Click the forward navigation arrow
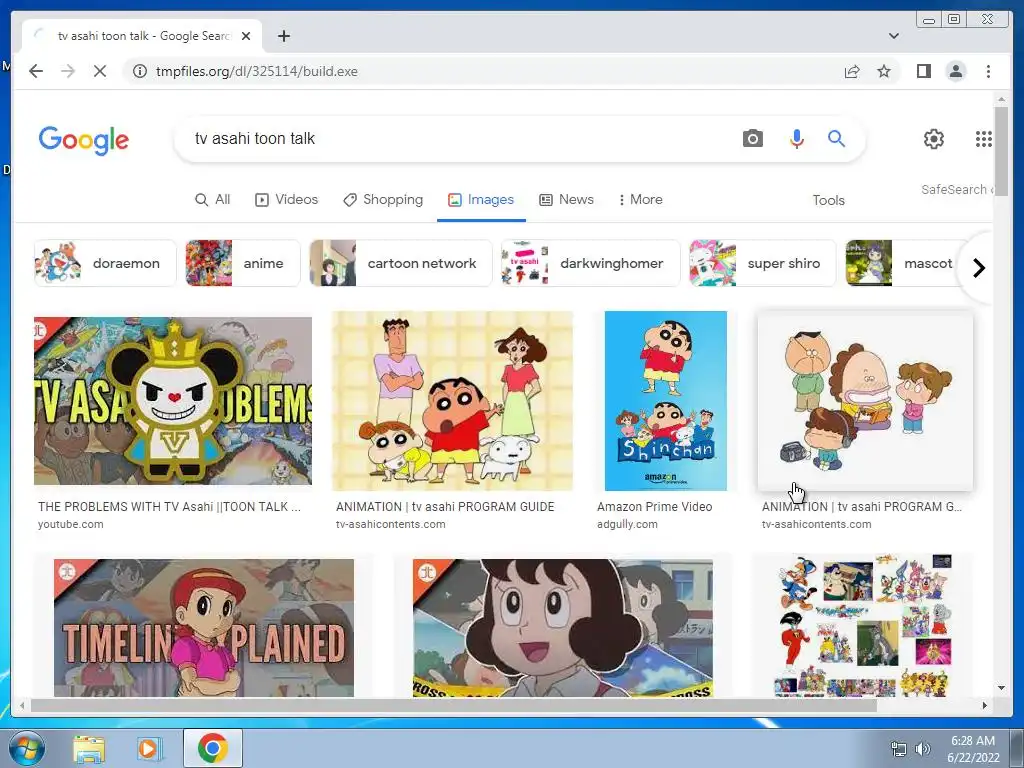This screenshot has width=1024, height=768. (68, 71)
